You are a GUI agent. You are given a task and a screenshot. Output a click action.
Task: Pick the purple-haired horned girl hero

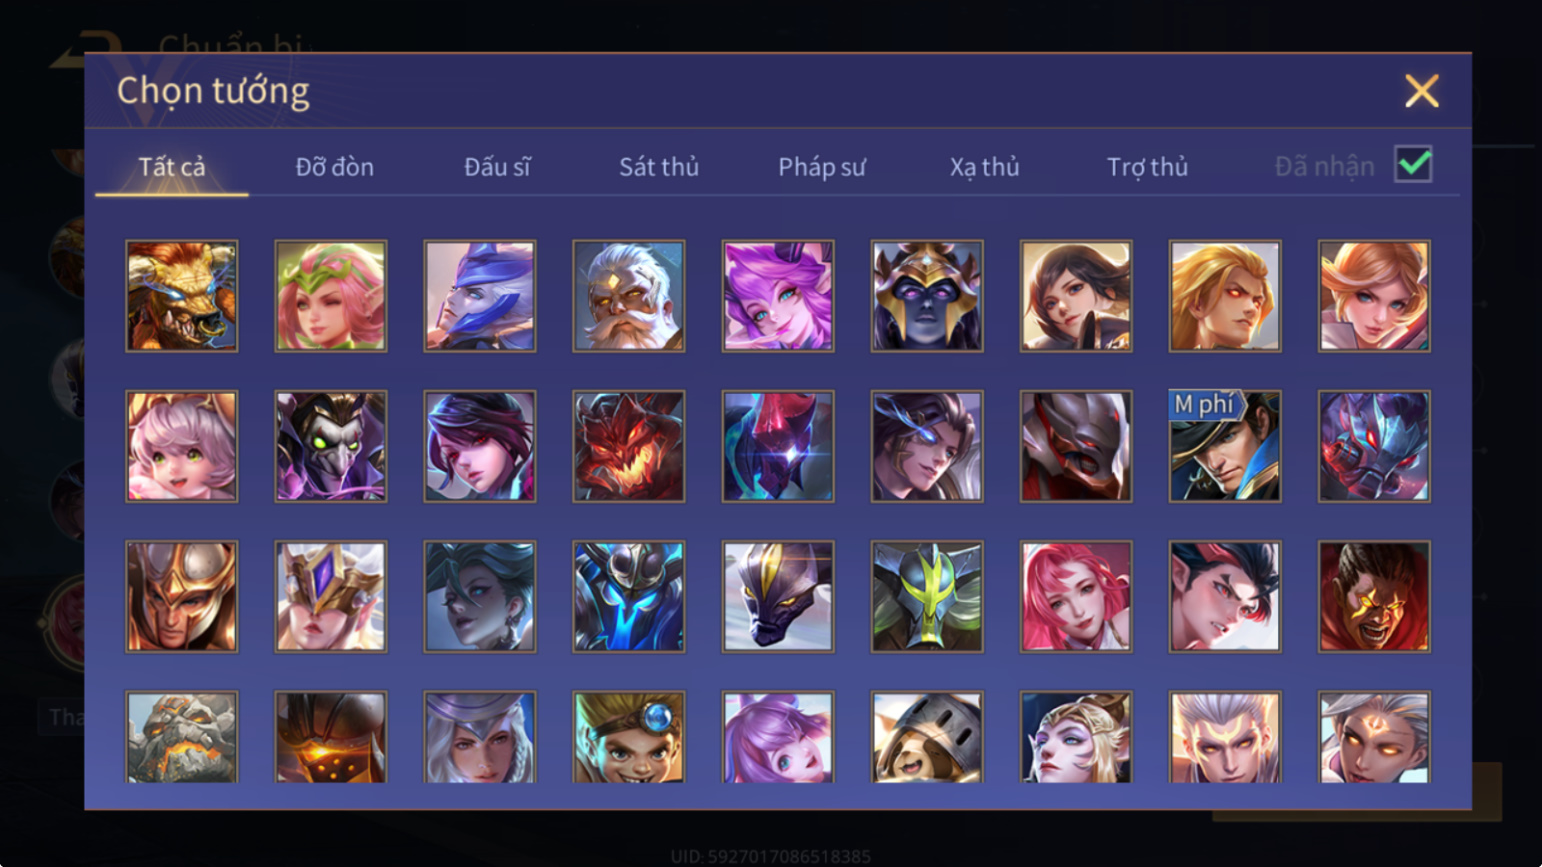778,296
